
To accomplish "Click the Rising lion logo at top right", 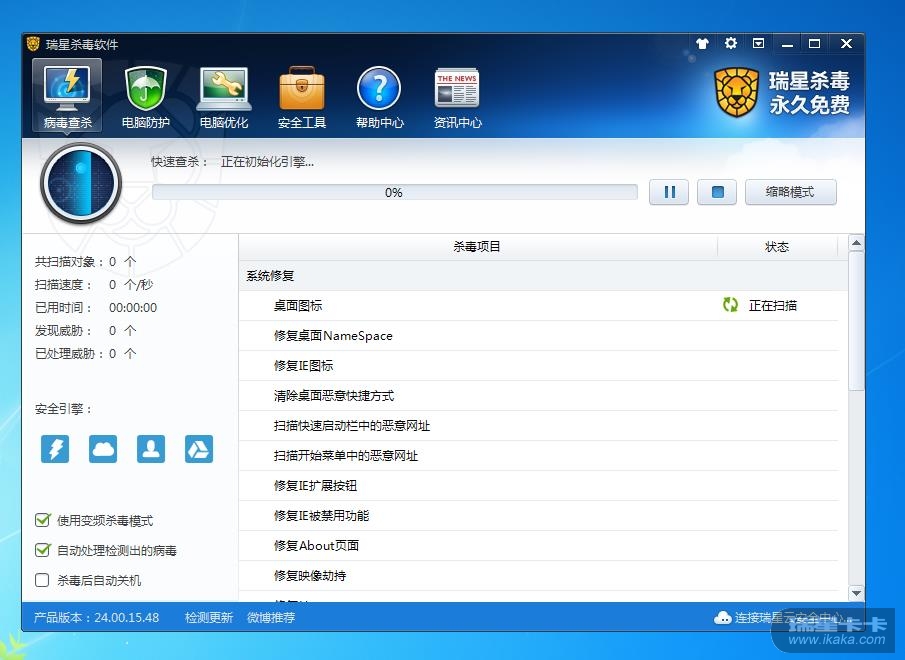I will point(736,92).
